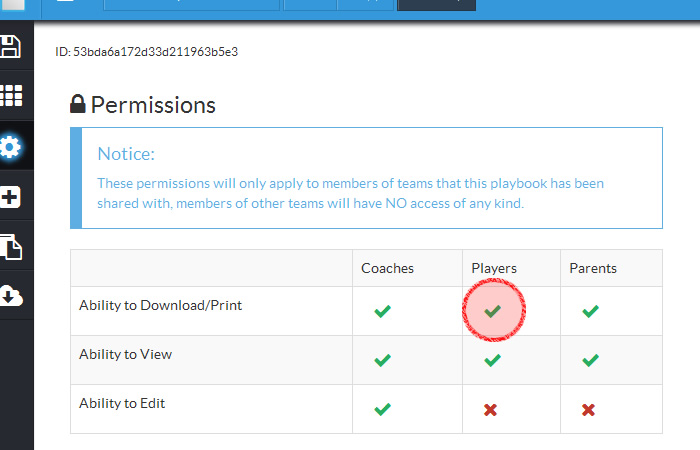Disable Players ability to View
This screenshot has width=700, height=450.
[x=492, y=360]
